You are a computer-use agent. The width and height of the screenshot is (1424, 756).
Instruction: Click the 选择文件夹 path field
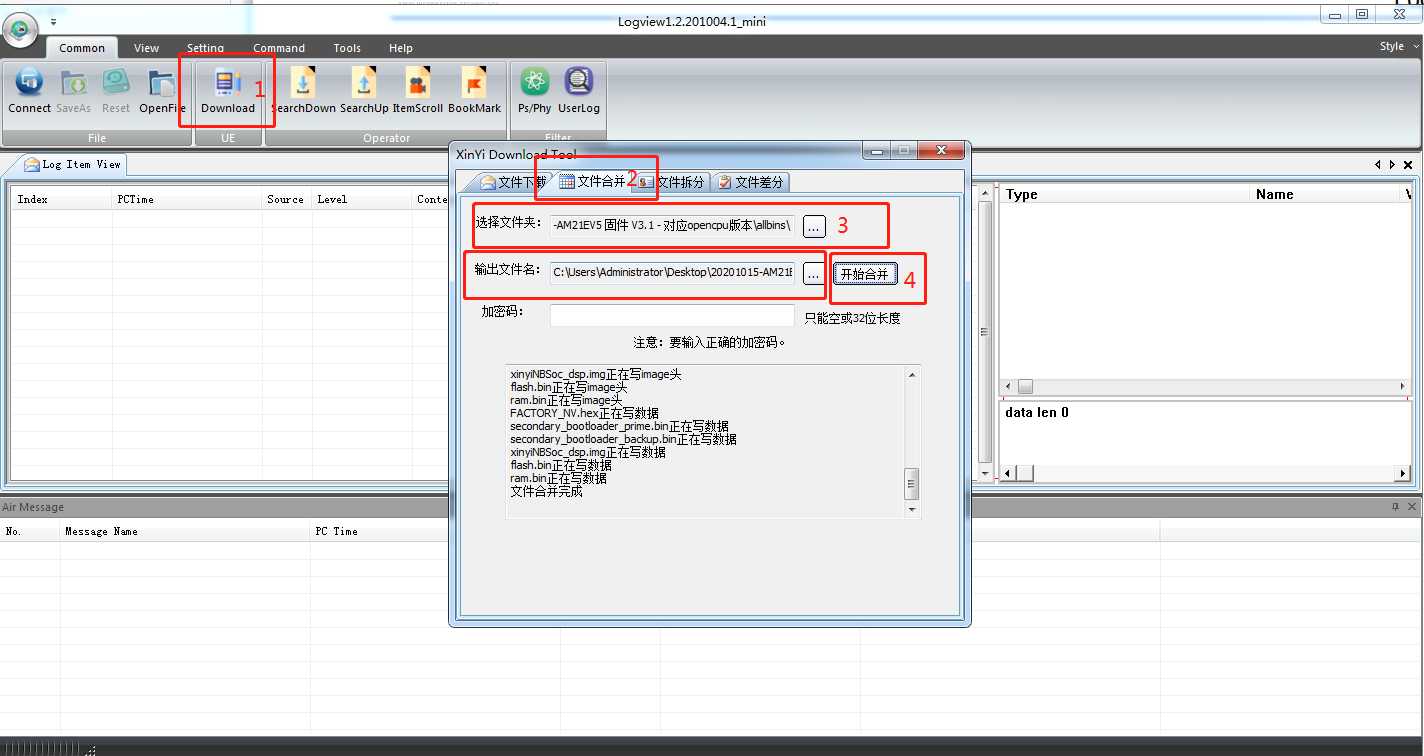click(x=672, y=226)
